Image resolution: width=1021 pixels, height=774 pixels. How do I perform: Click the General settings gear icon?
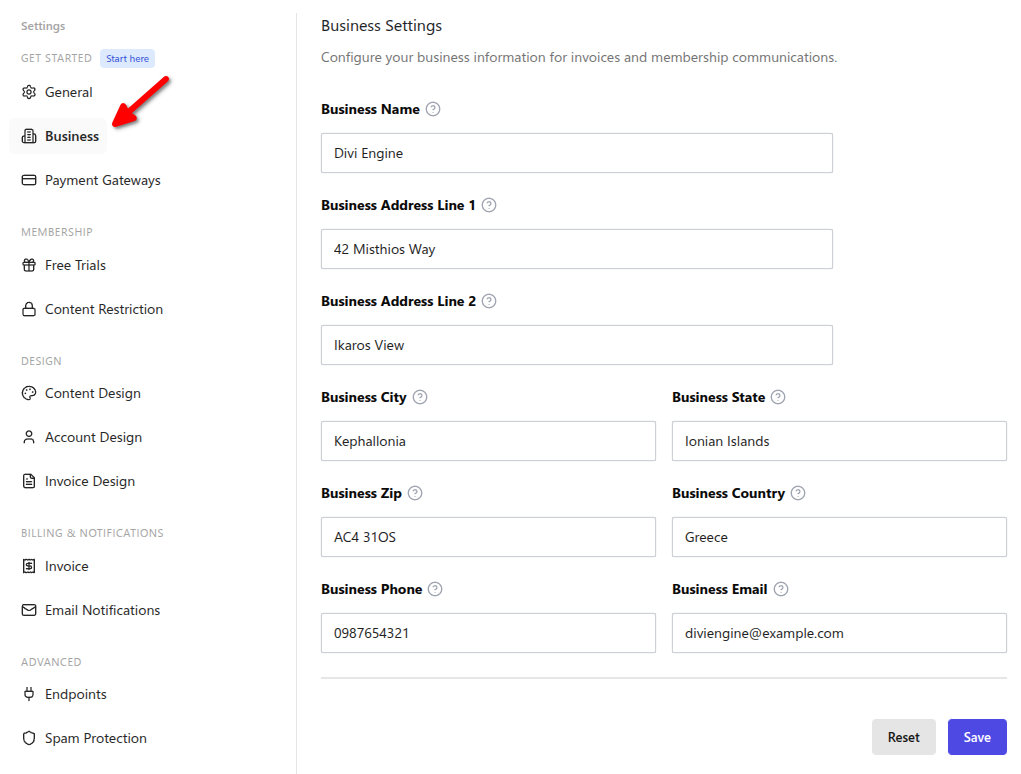tap(29, 92)
